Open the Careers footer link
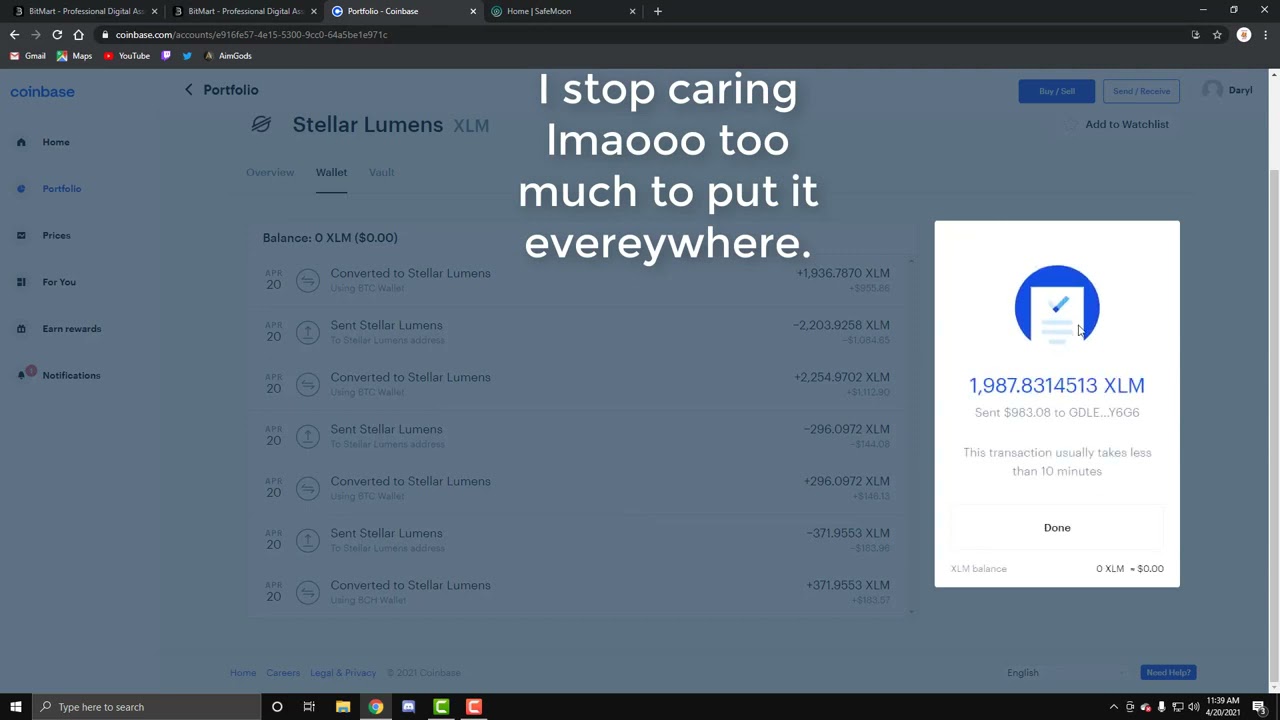Image resolution: width=1280 pixels, height=720 pixels. click(283, 673)
